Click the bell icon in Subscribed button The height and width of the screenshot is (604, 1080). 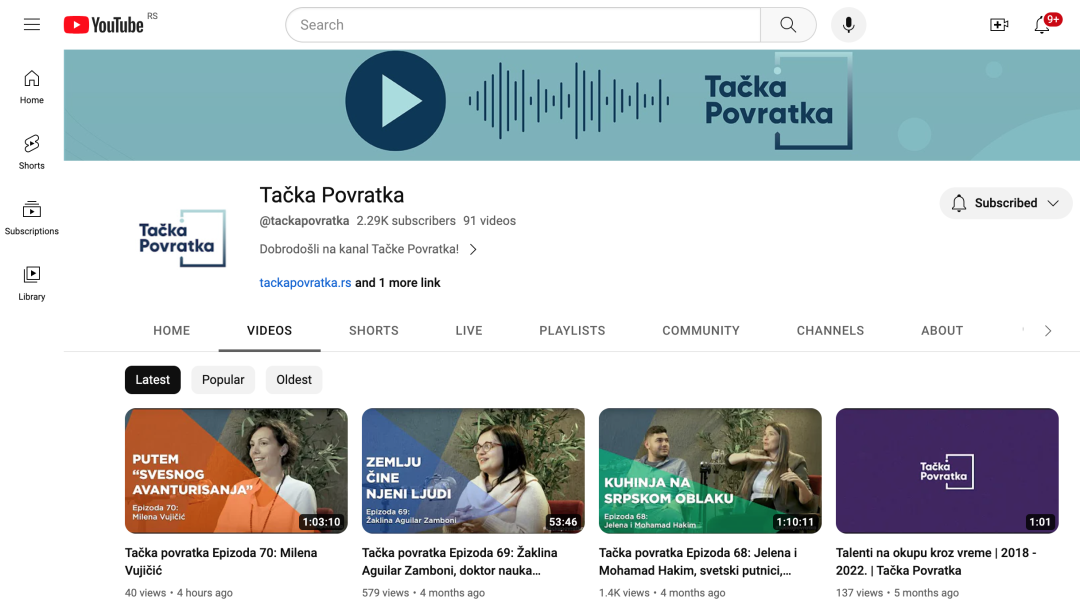coord(959,203)
